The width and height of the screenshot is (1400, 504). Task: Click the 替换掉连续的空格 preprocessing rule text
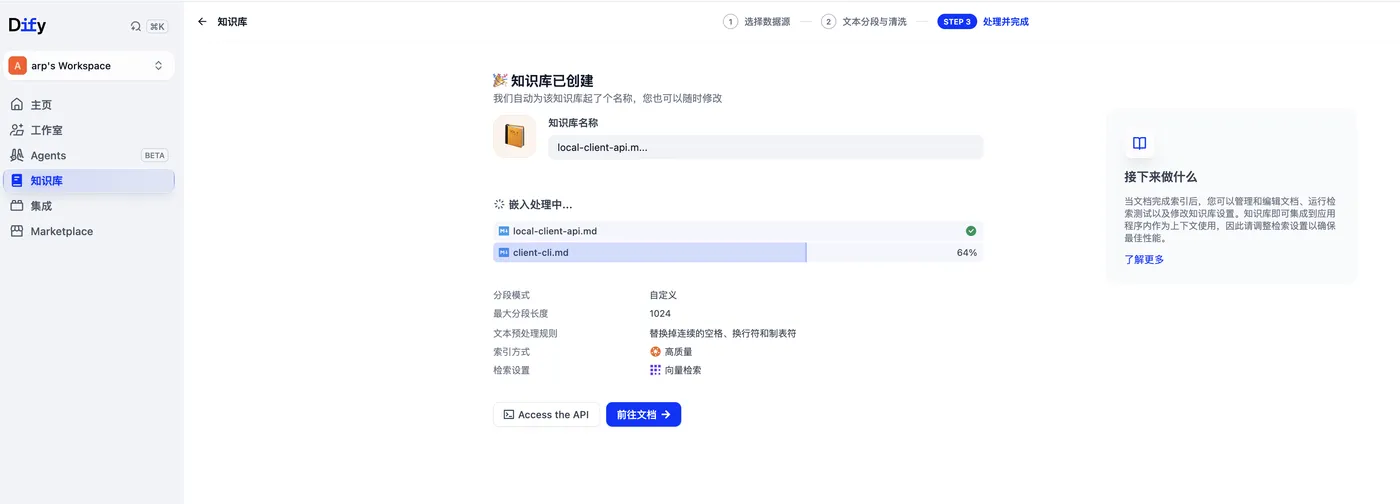point(722,333)
